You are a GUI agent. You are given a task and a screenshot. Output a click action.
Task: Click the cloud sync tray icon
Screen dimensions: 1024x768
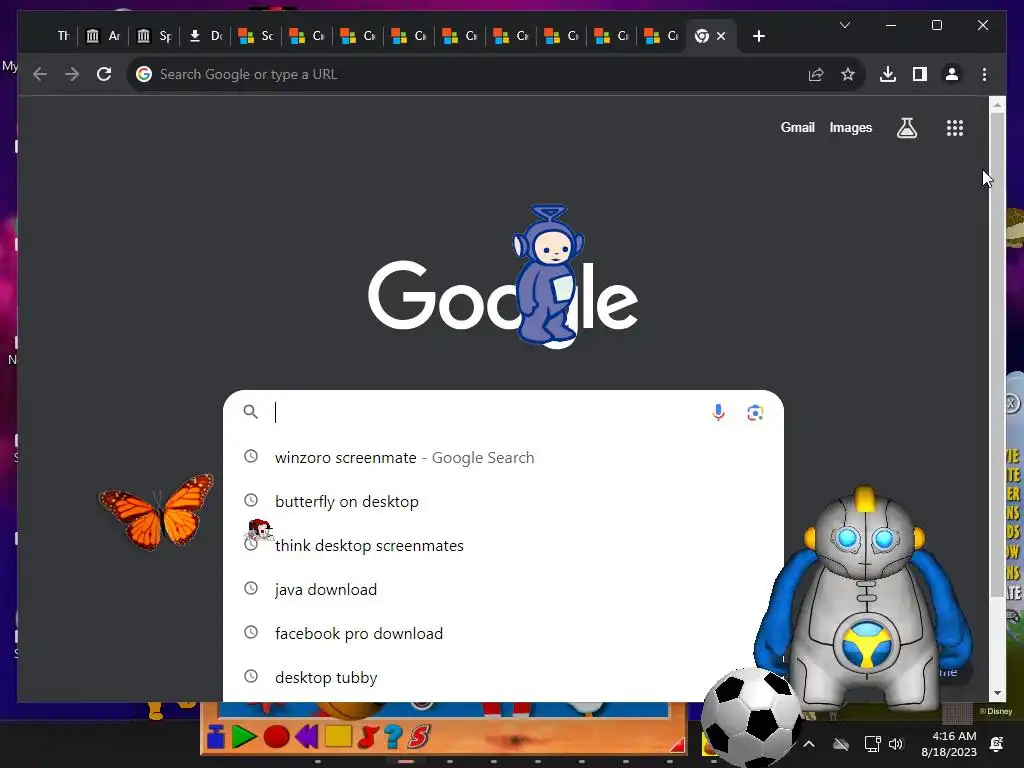point(841,744)
